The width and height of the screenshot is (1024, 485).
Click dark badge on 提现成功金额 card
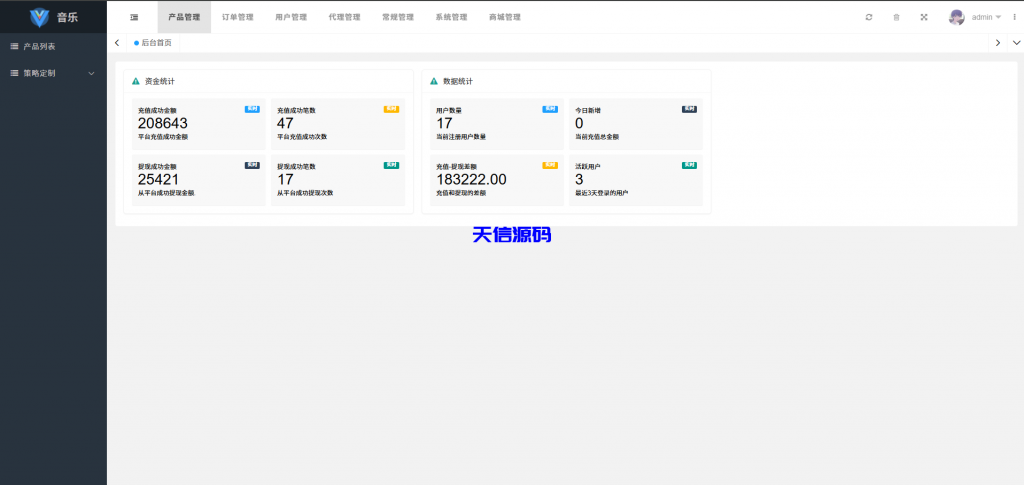click(x=252, y=166)
